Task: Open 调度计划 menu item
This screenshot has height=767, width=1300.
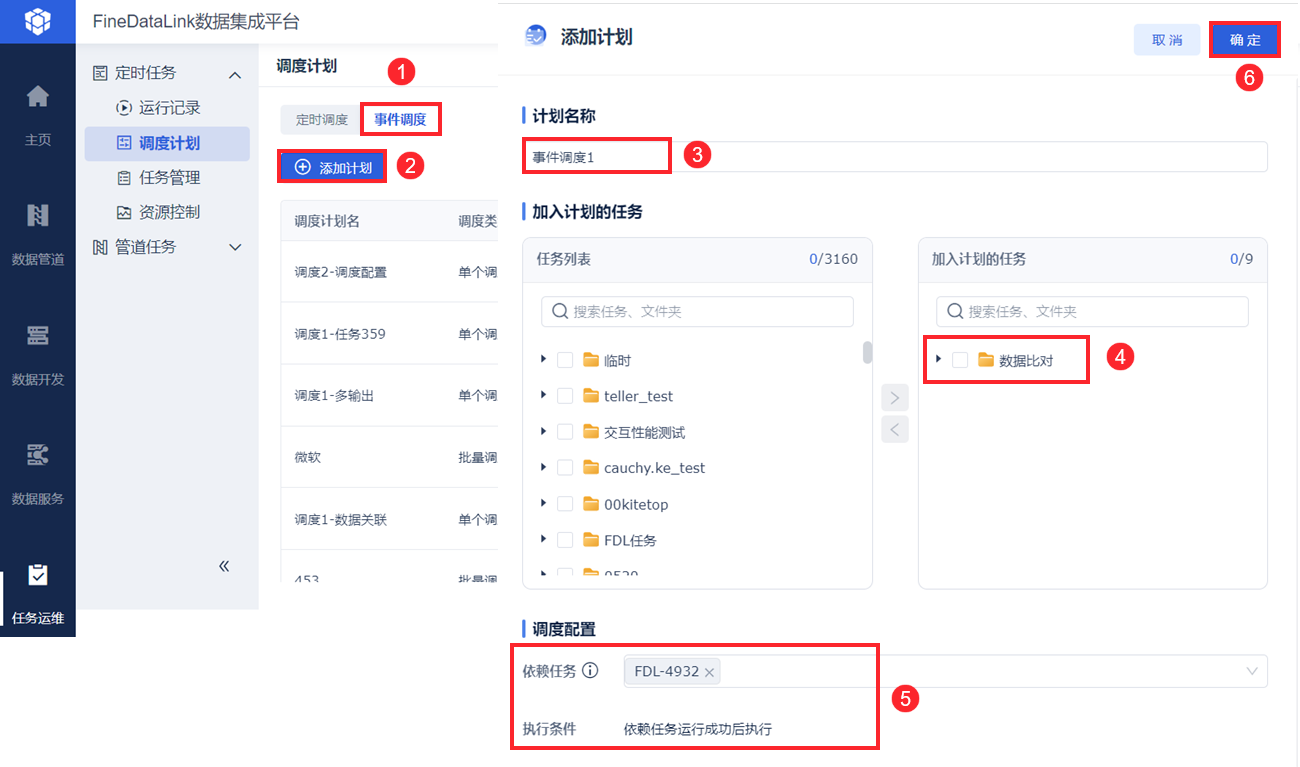Action: point(167,143)
